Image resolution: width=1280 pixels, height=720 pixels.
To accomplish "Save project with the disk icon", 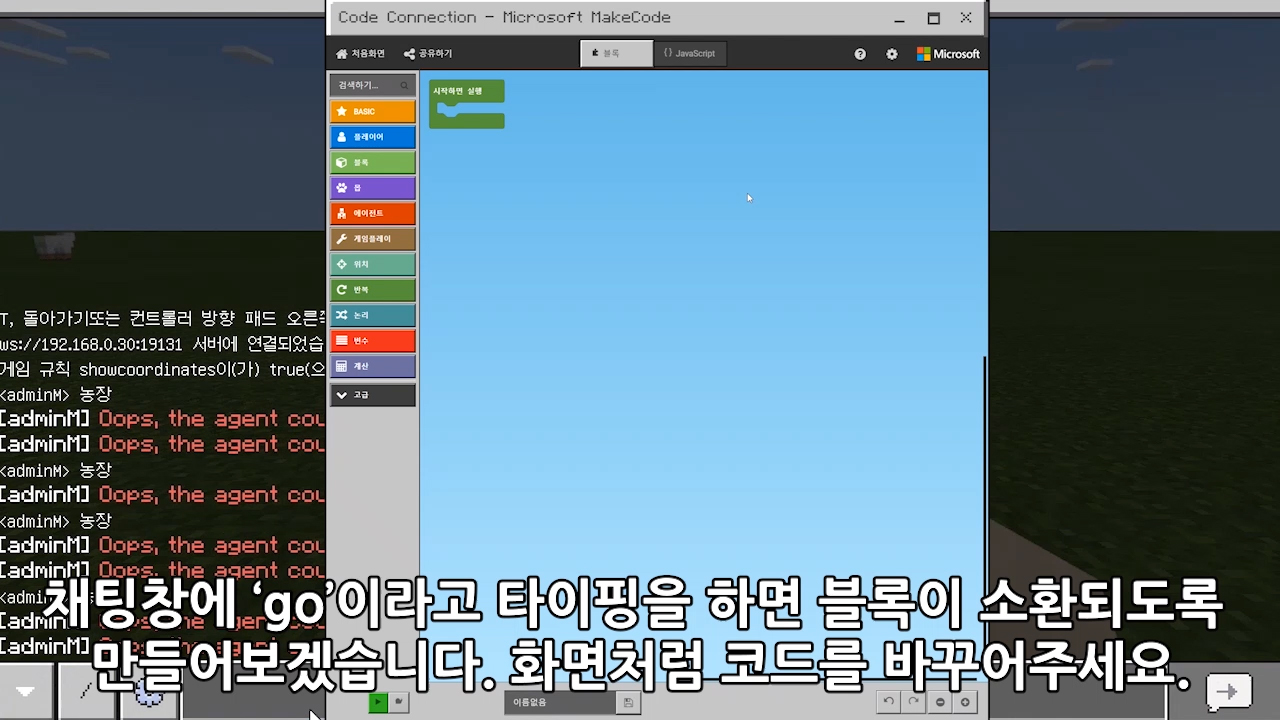I will 628,703.
